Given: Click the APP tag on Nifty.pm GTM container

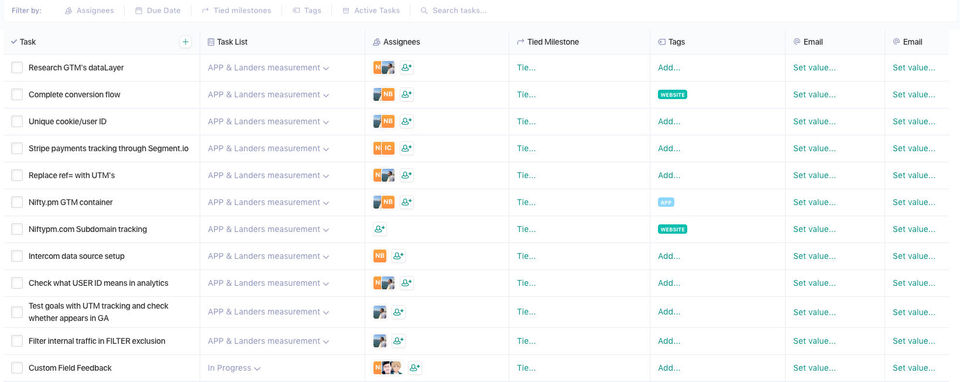Looking at the screenshot, I should click(x=666, y=202).
